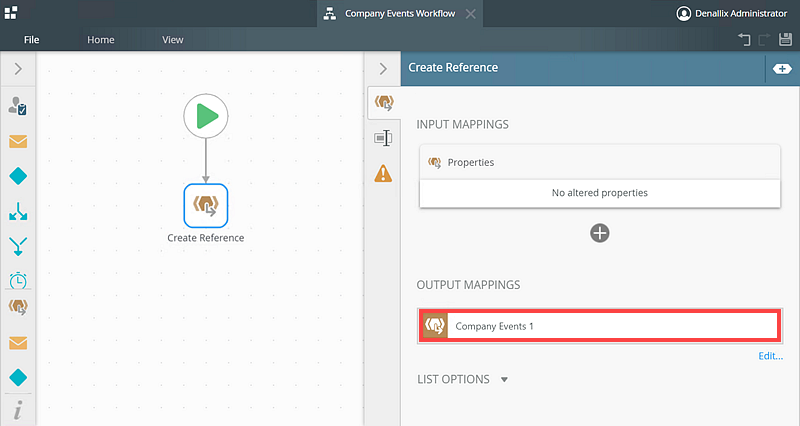Pick the Merge step icon in toolbox
The width and height of the screenshot is (800, 426).
click(18, 246)
